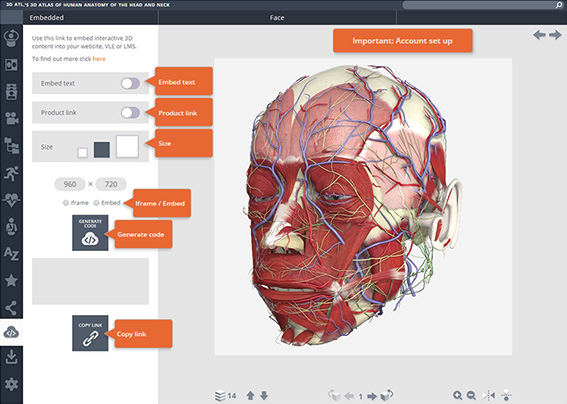Open the video camera animations icon
This screenshot has width=567, height=404.
(11, 118)
